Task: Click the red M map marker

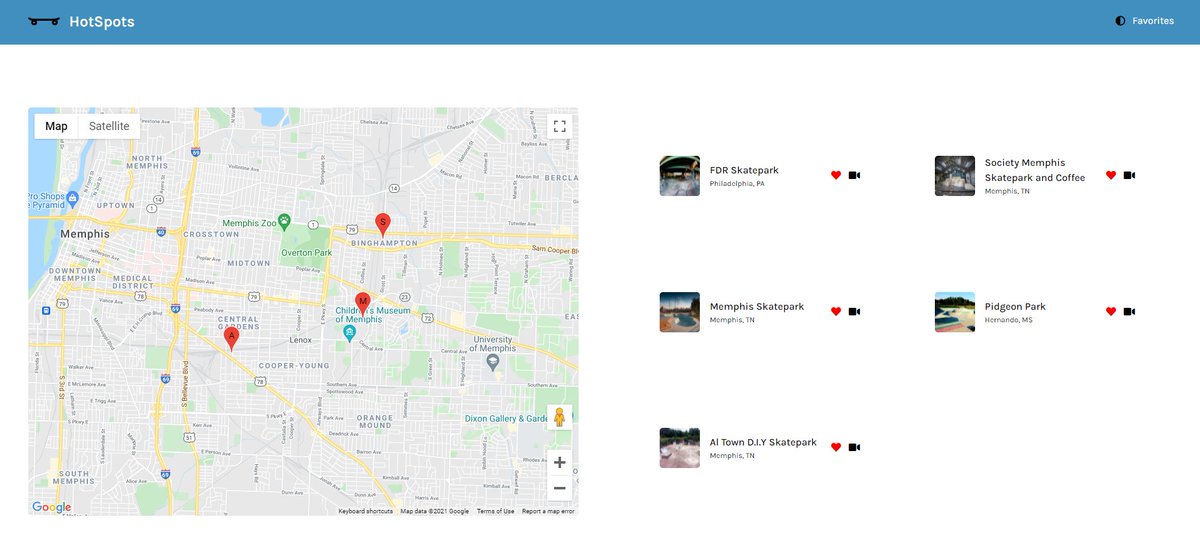Action: tap(363, 303)
